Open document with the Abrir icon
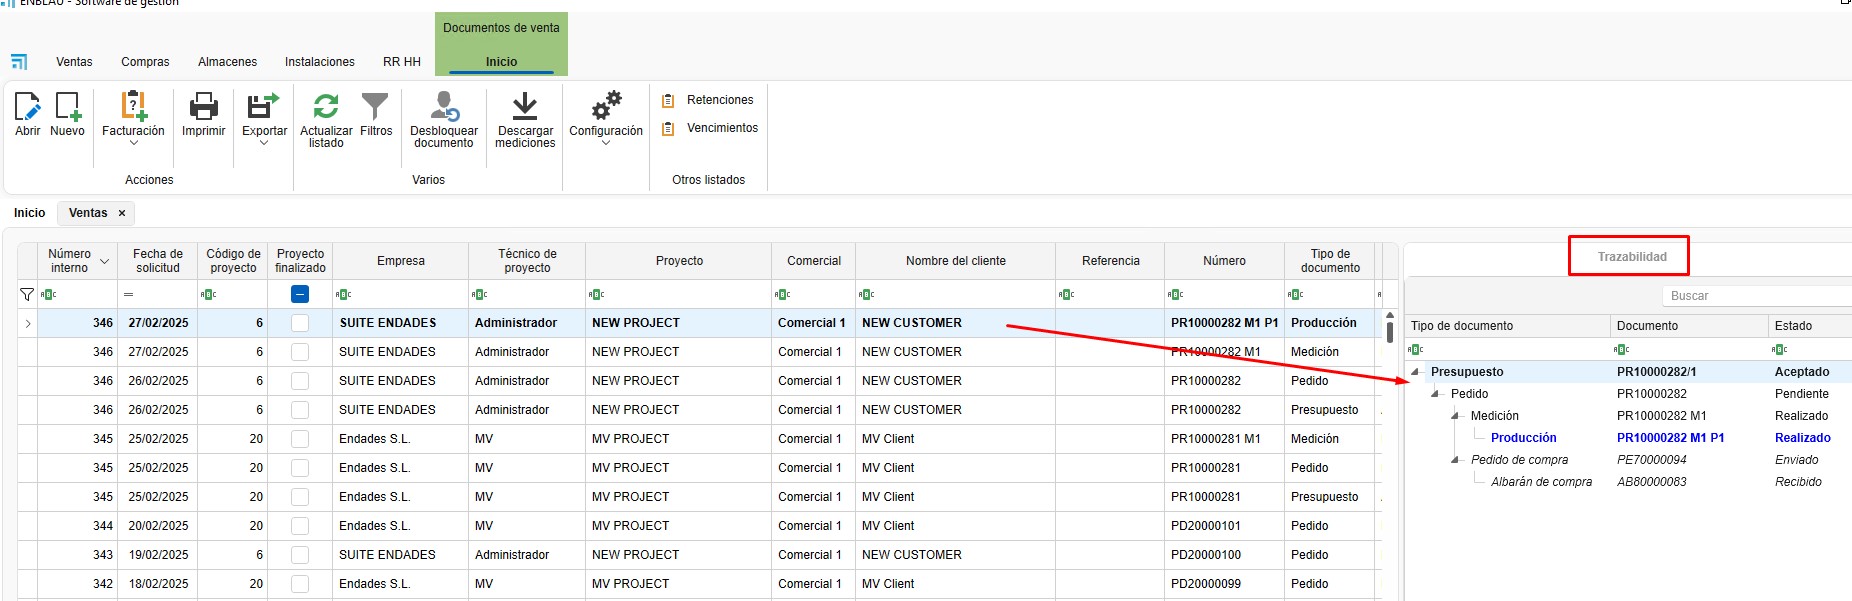 [x=27, y=105]
